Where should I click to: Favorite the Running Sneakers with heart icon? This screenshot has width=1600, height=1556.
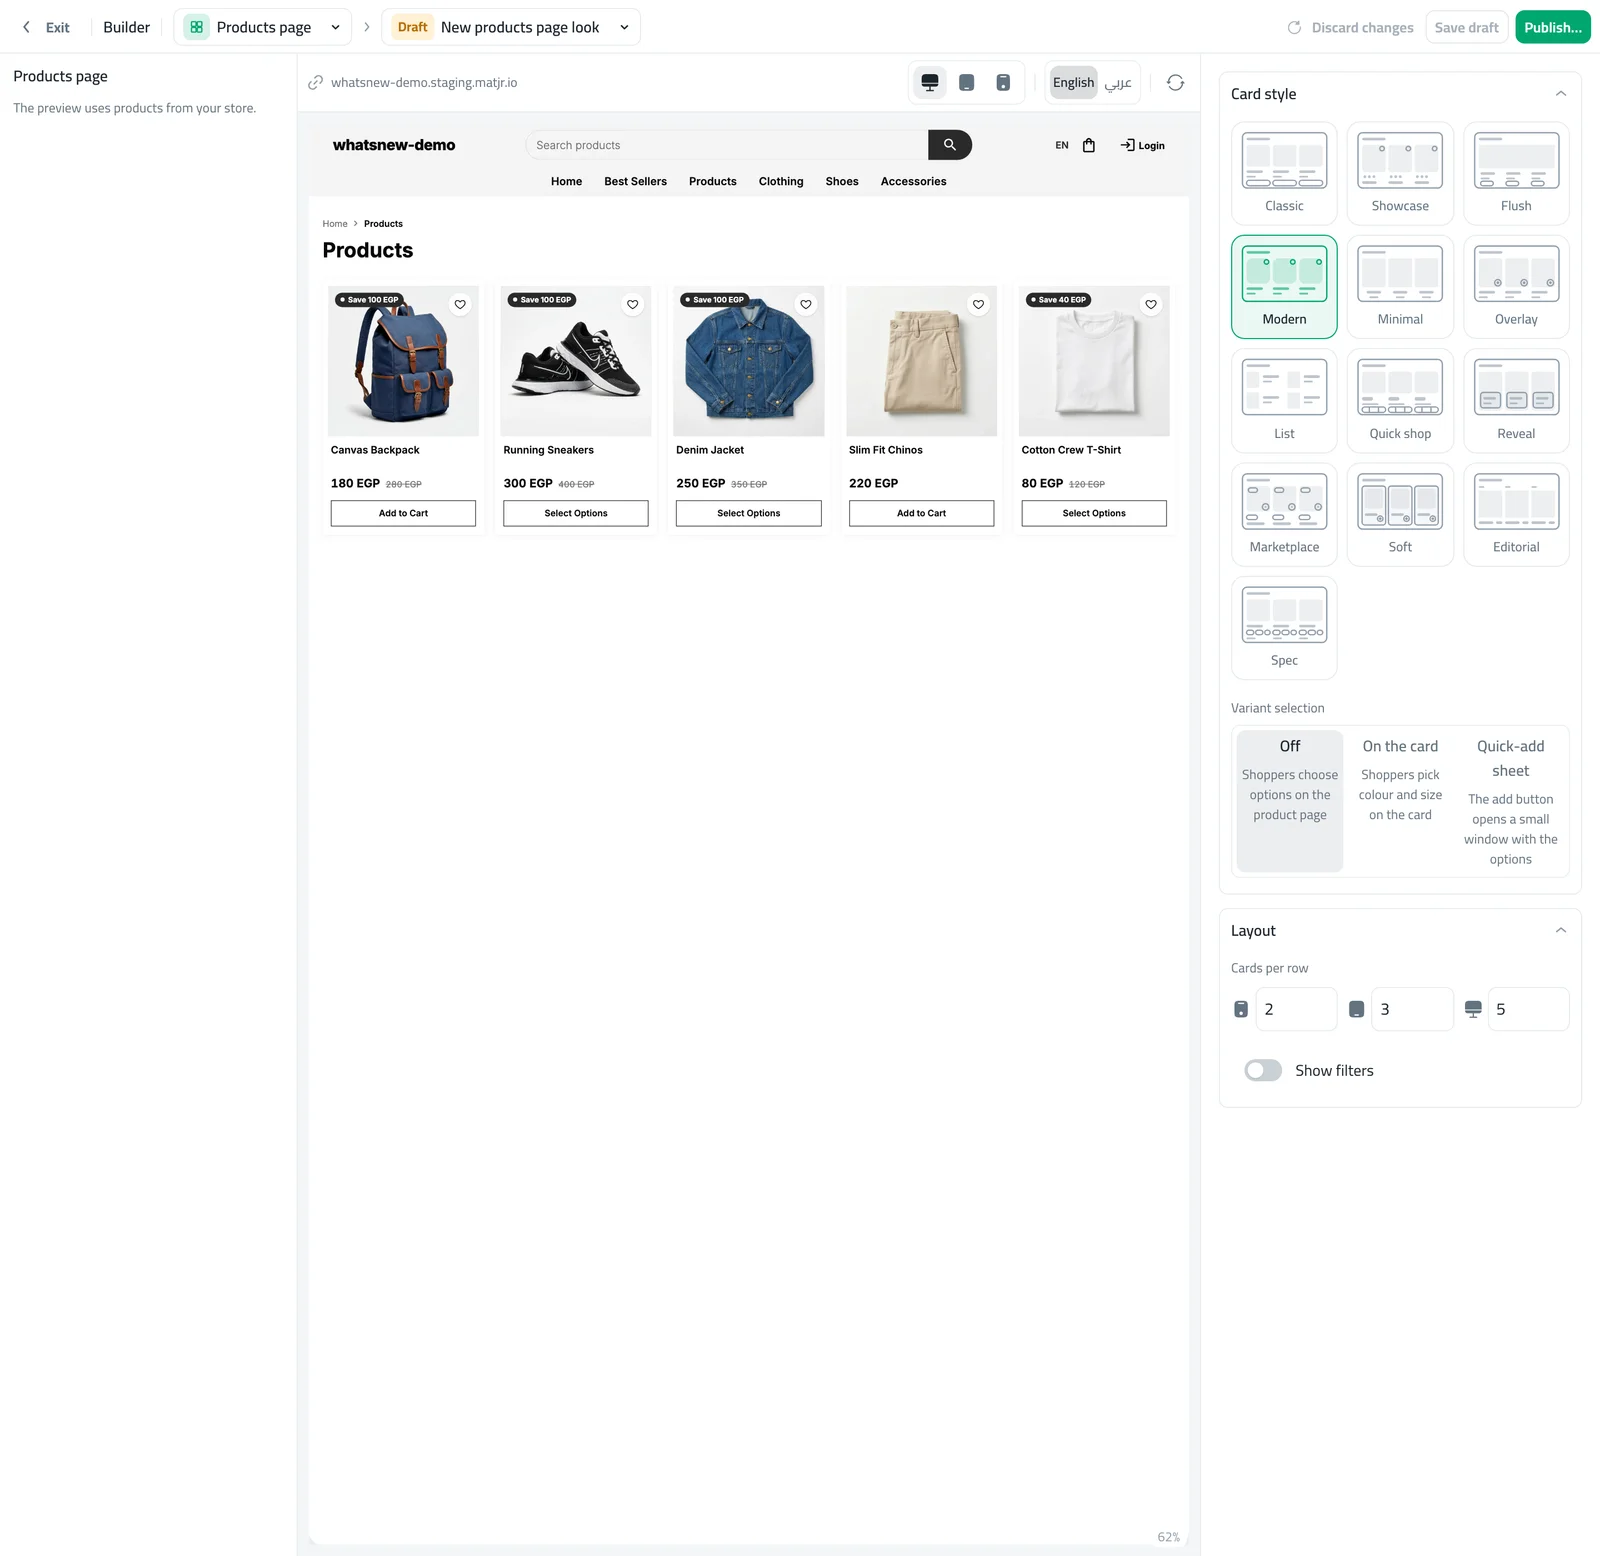pyautogui.click(x=633, y=304)
